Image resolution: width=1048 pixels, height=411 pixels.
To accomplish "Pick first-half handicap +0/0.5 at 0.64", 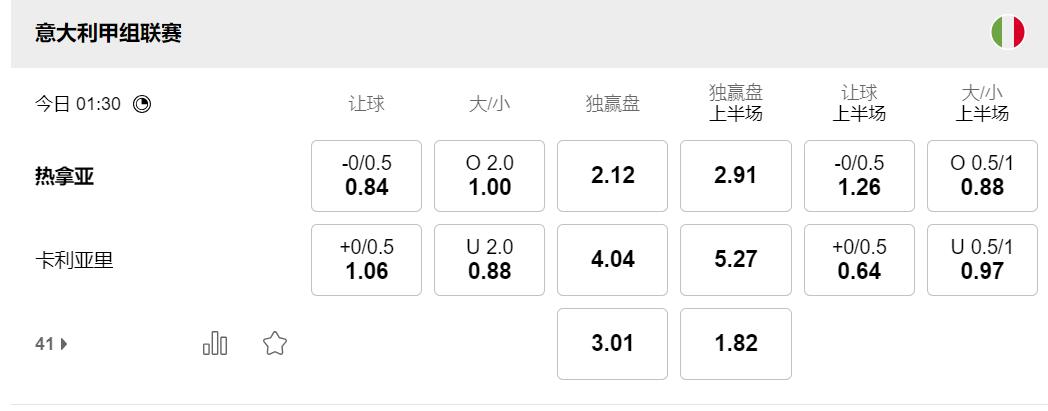I will pyautogui.click(x=859, y=260).
